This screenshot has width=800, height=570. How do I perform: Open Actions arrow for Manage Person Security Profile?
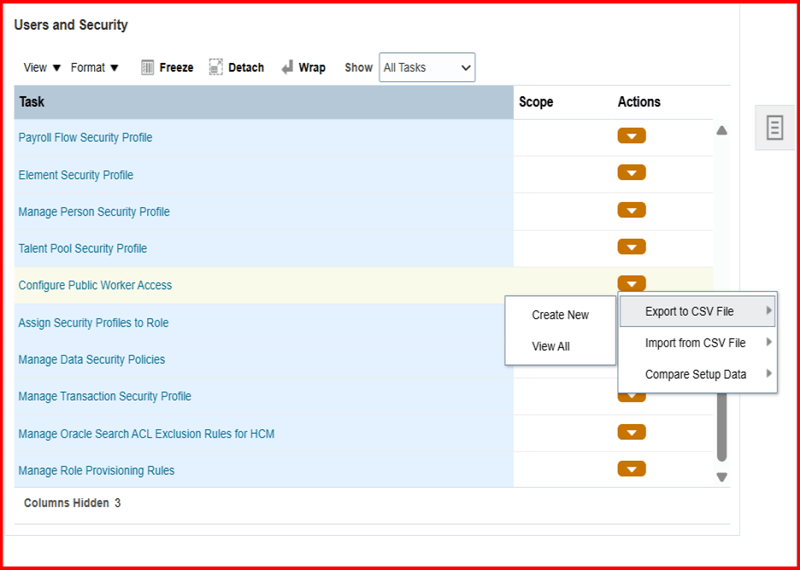point(631,210)
